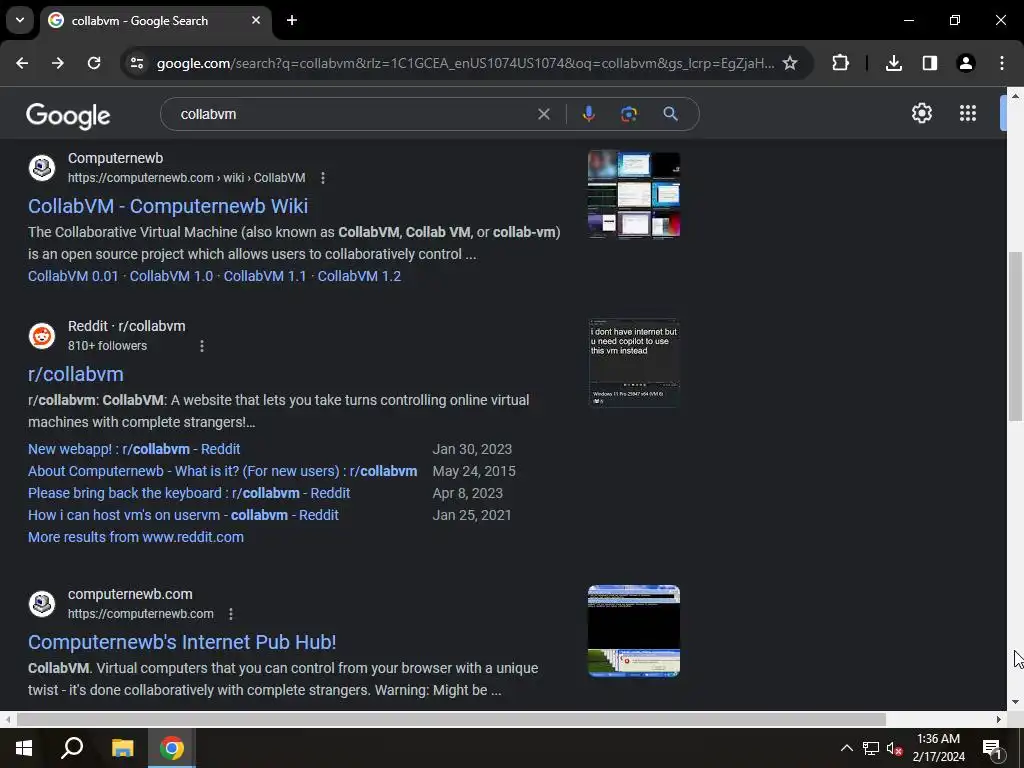This screenshot has width=1024, height=768.
Task: Click the horizontal scrollbar thumb
Action: [x=451, y=720]
